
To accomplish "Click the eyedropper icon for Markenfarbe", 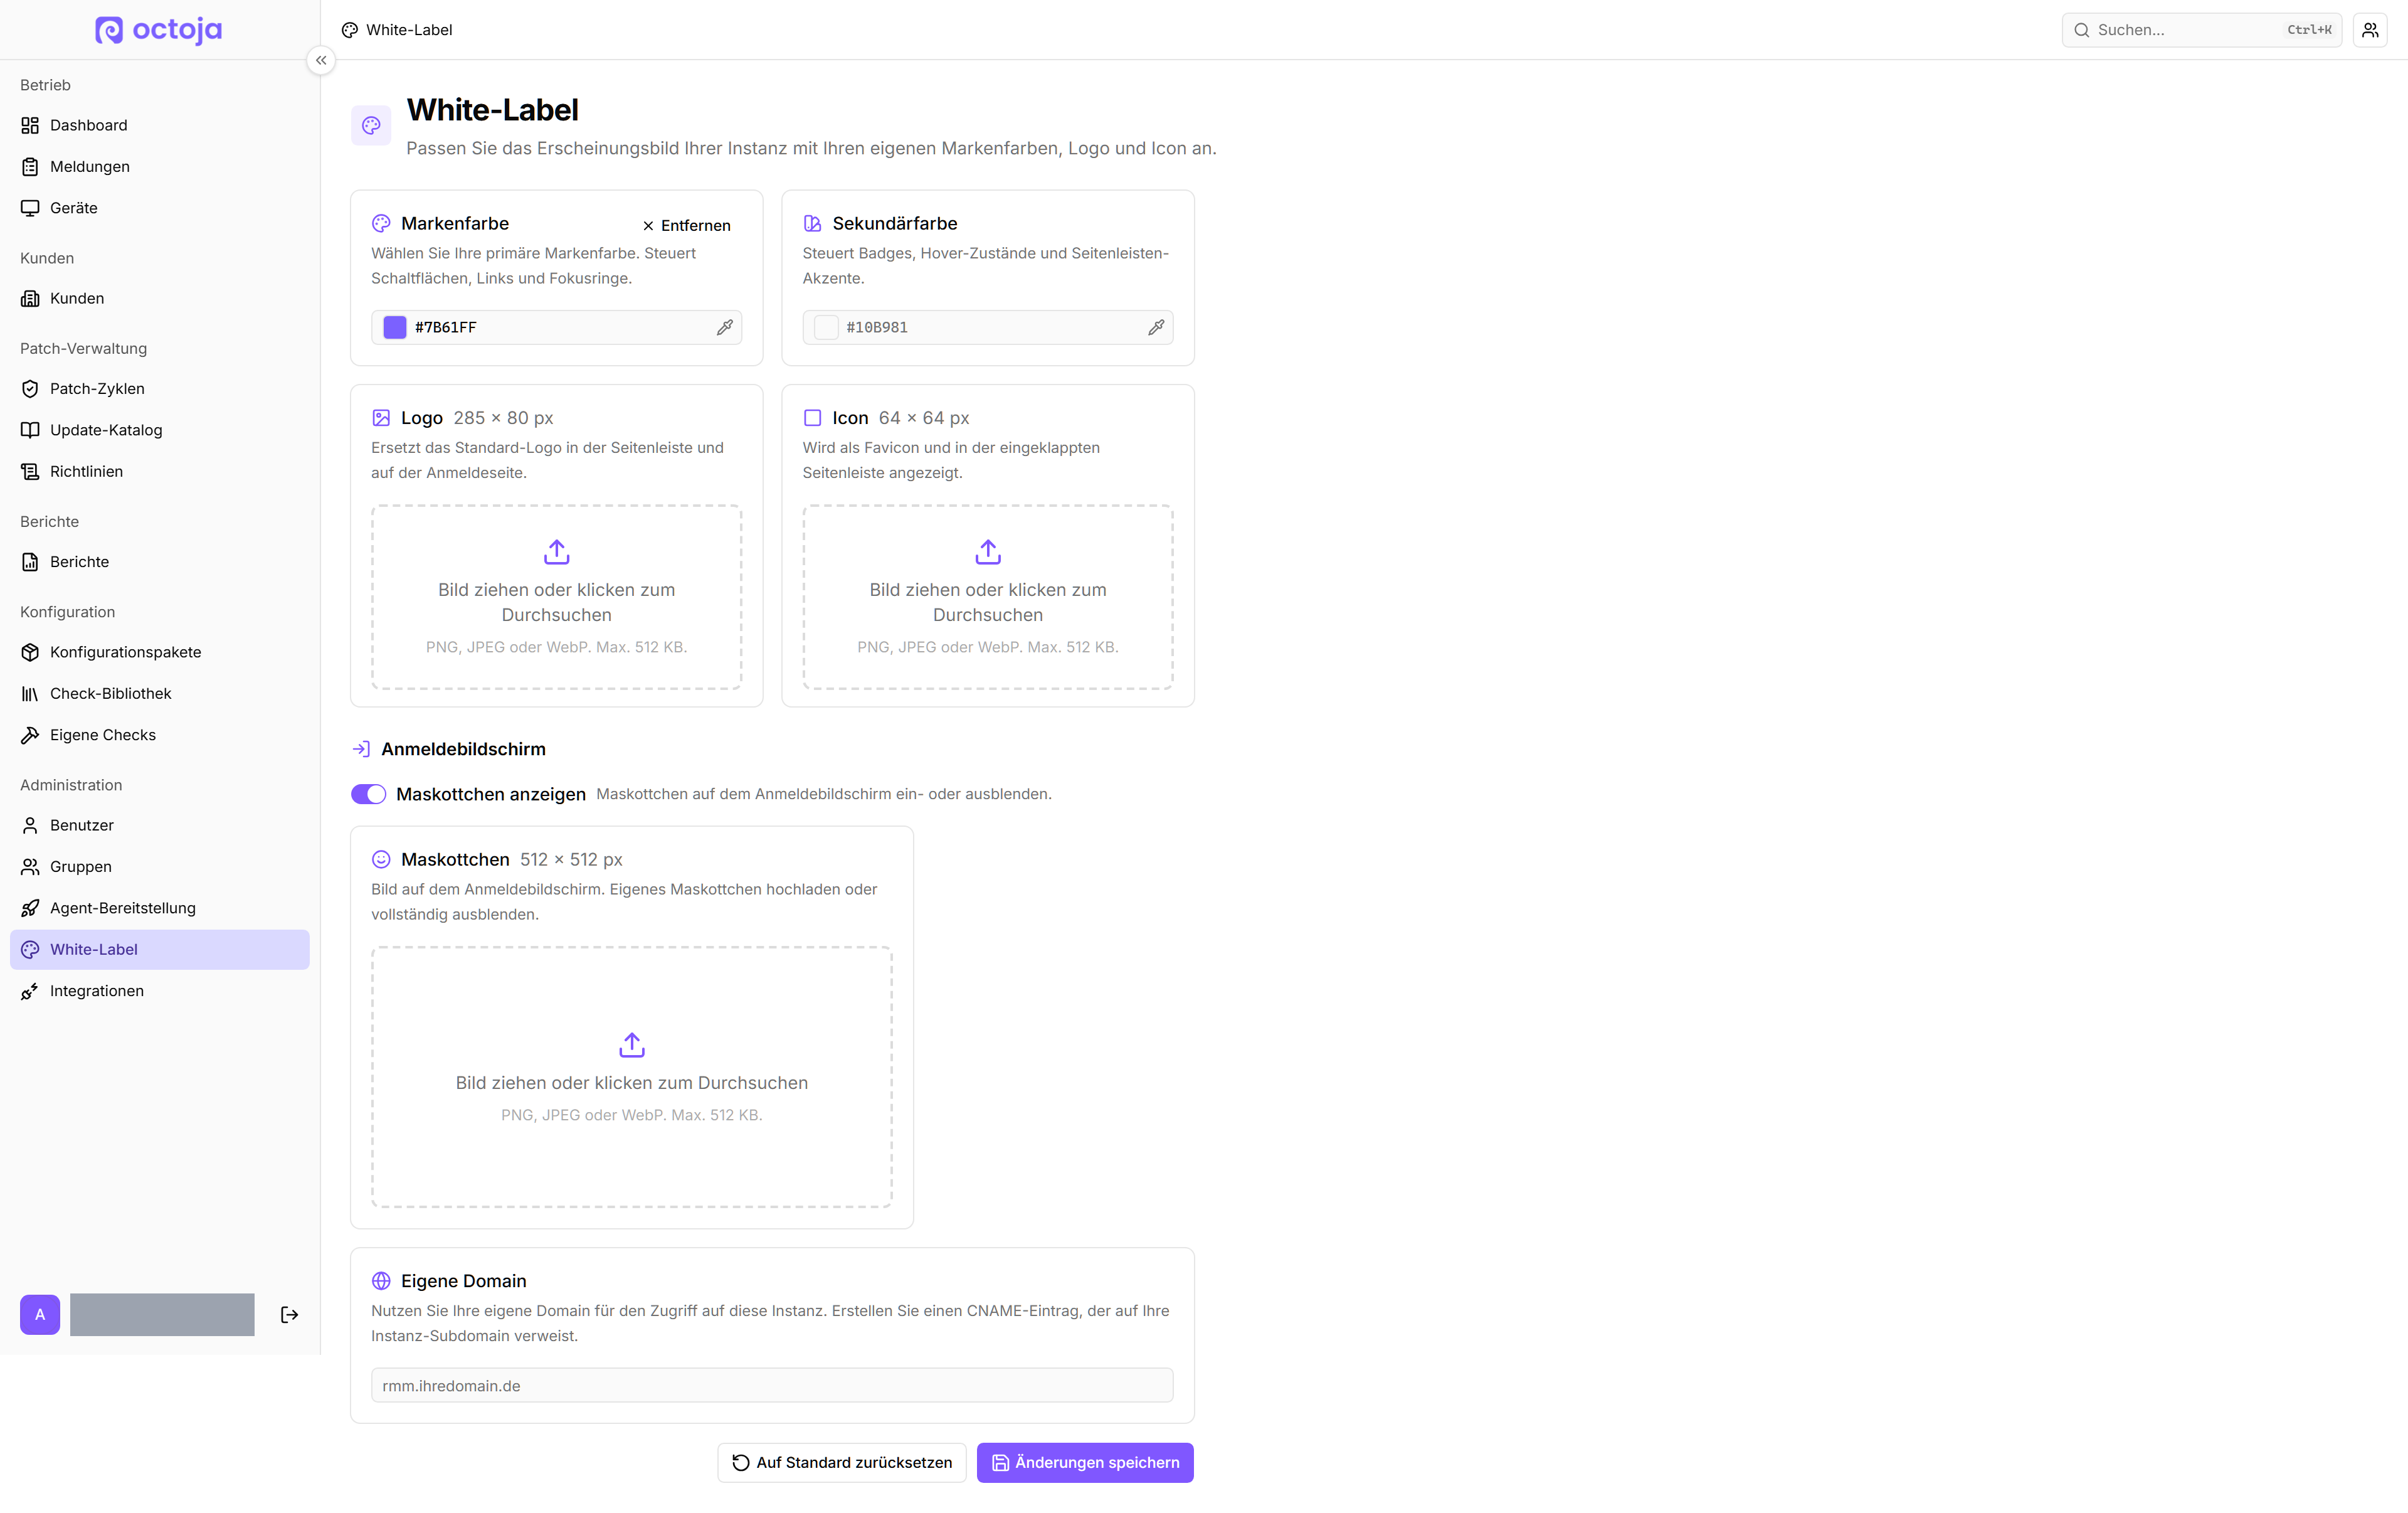I will click(725, 327).
